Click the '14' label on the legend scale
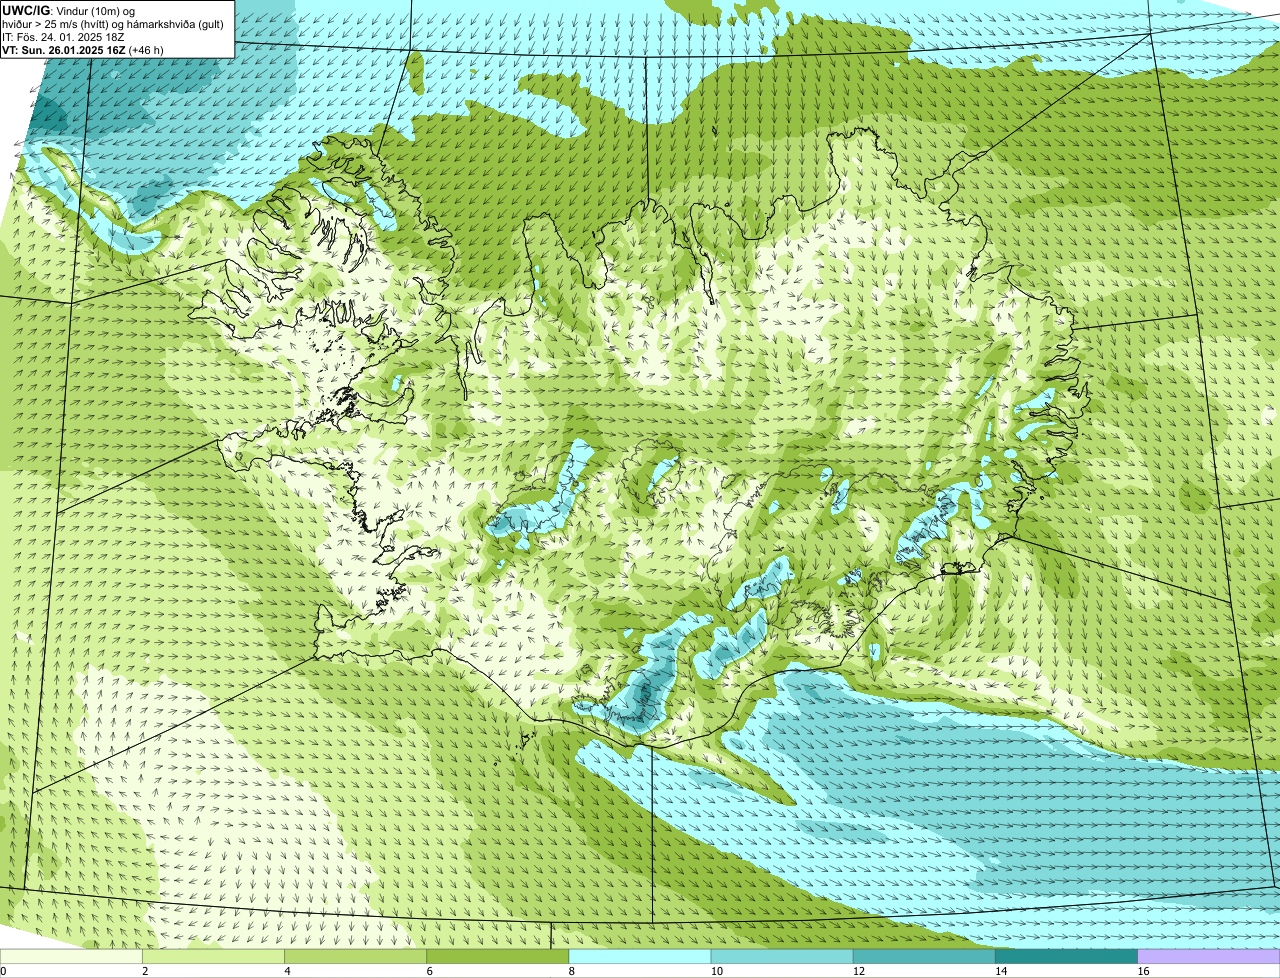The width and height of the screenshot is (1280, 978). tap(1001, 971)
